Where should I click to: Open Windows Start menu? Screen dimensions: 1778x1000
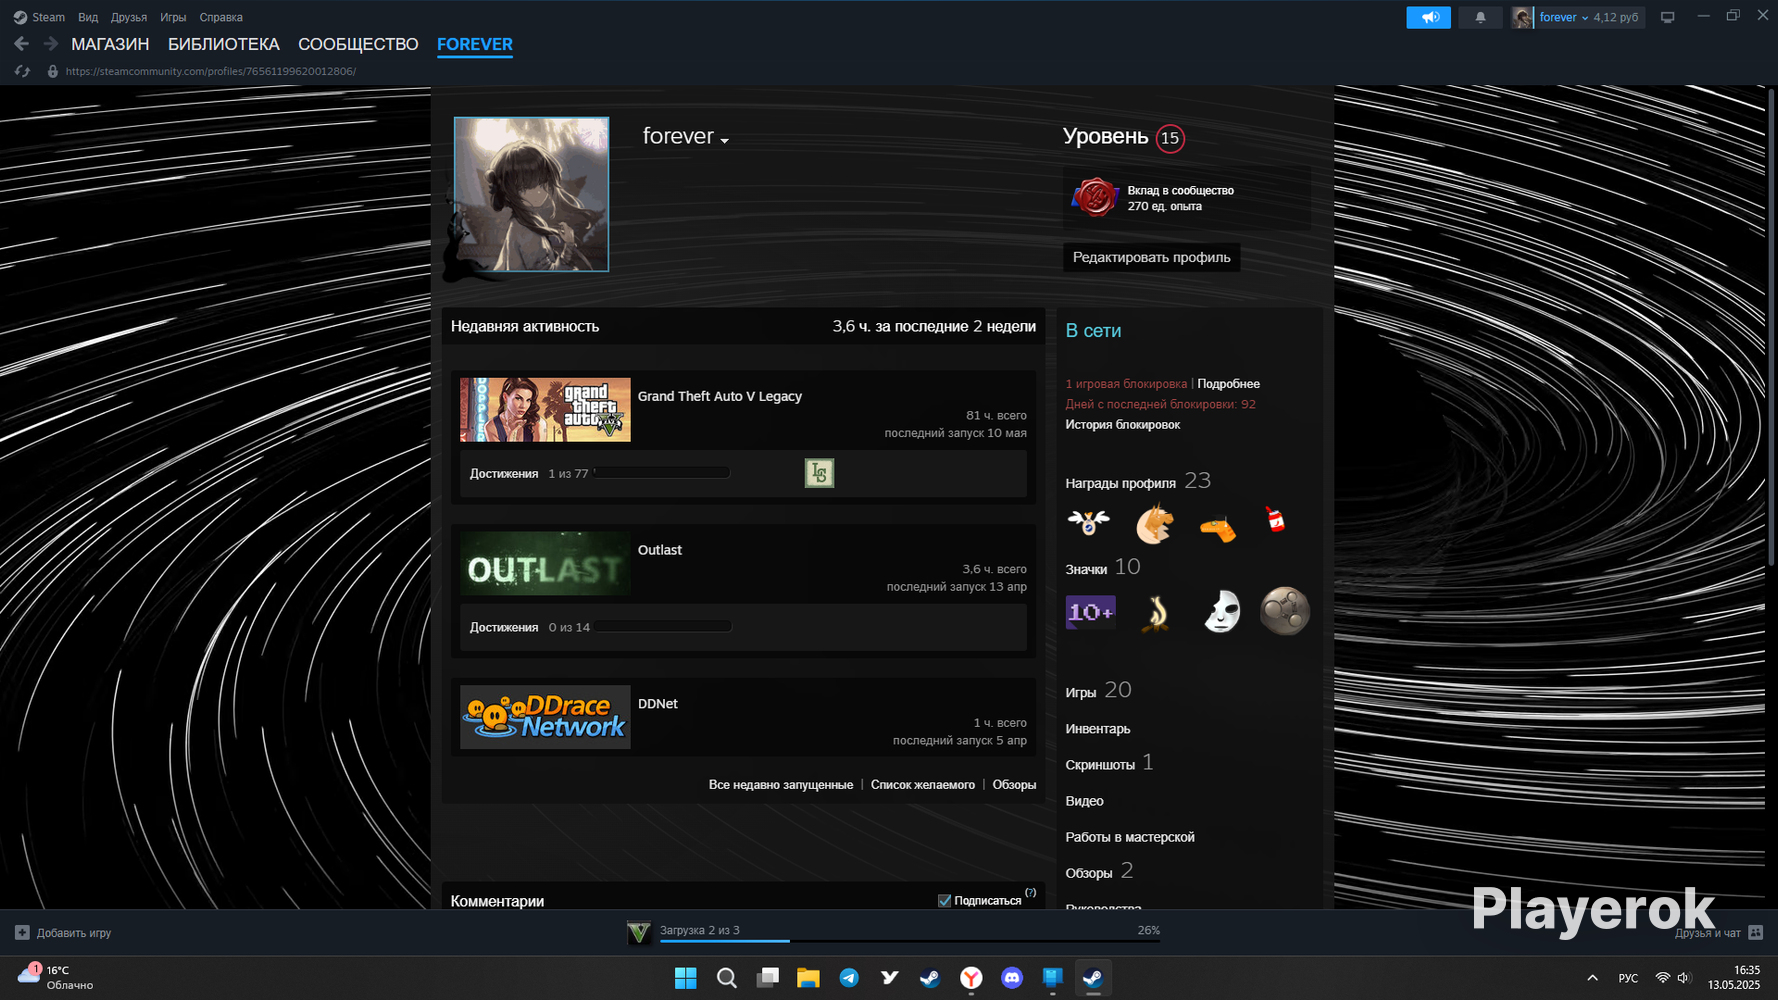[686, 978]
